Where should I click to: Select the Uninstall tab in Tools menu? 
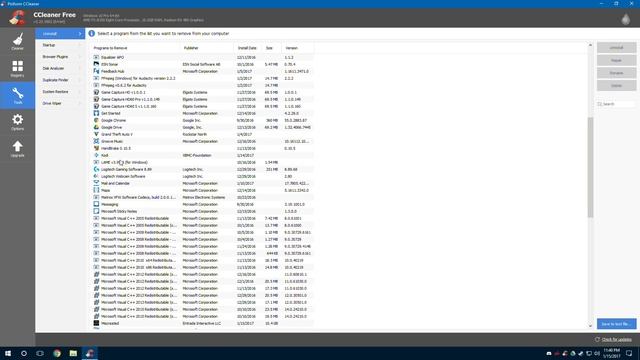pos(60,33)
